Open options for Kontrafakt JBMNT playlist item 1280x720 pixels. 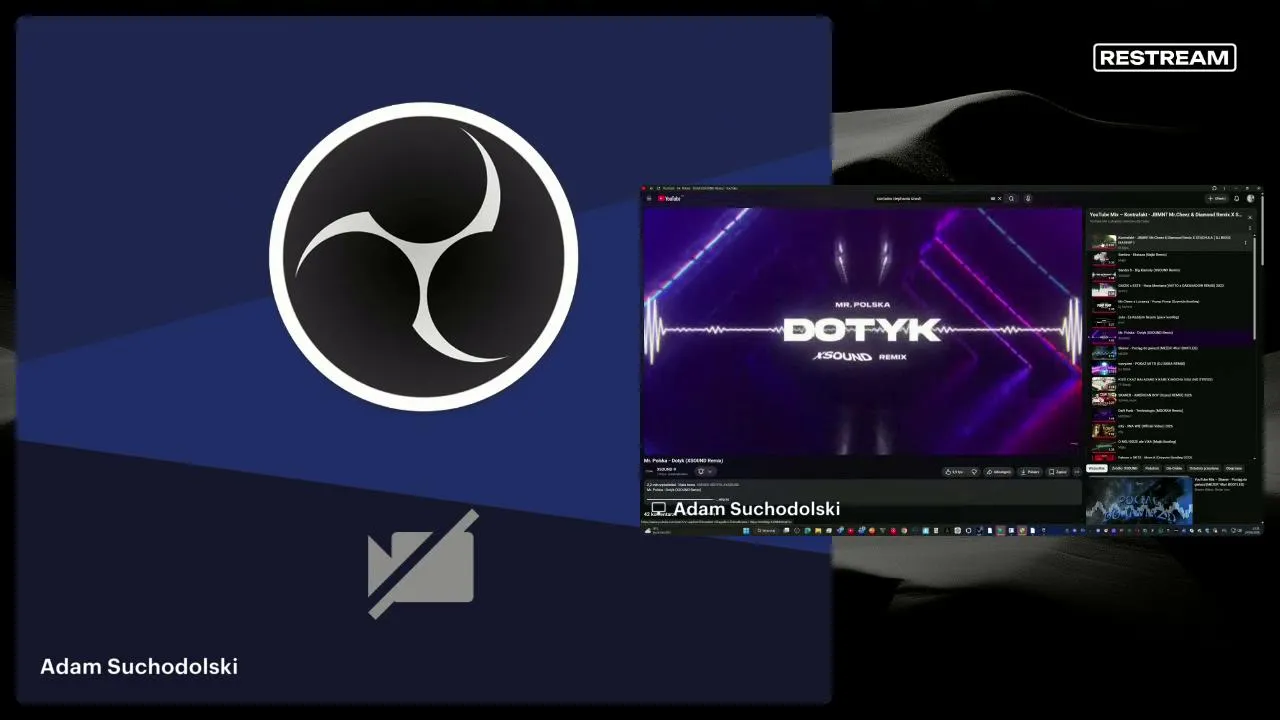pyautogui.click(x=1245, y=242)
